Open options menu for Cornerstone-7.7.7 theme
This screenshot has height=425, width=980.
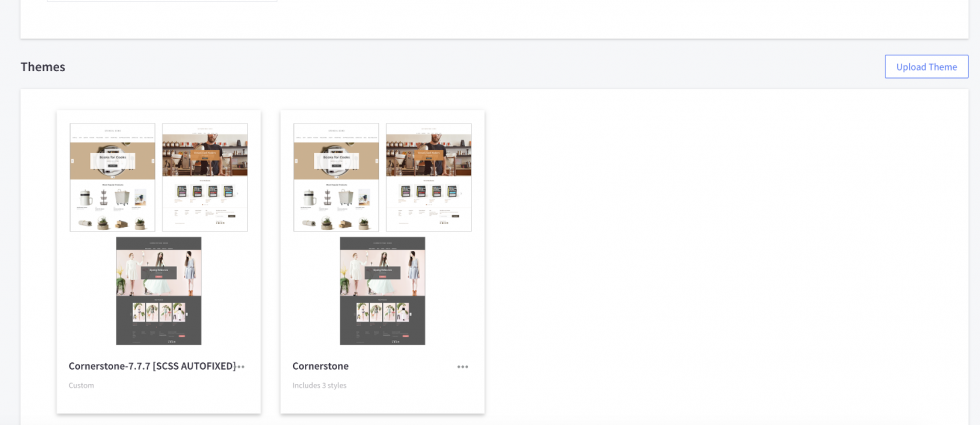click(241, 367)
